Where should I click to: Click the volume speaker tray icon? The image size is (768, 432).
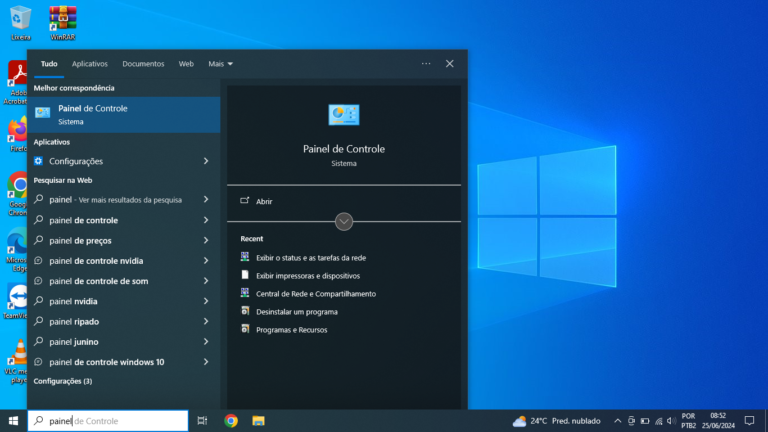click(671, 421)
